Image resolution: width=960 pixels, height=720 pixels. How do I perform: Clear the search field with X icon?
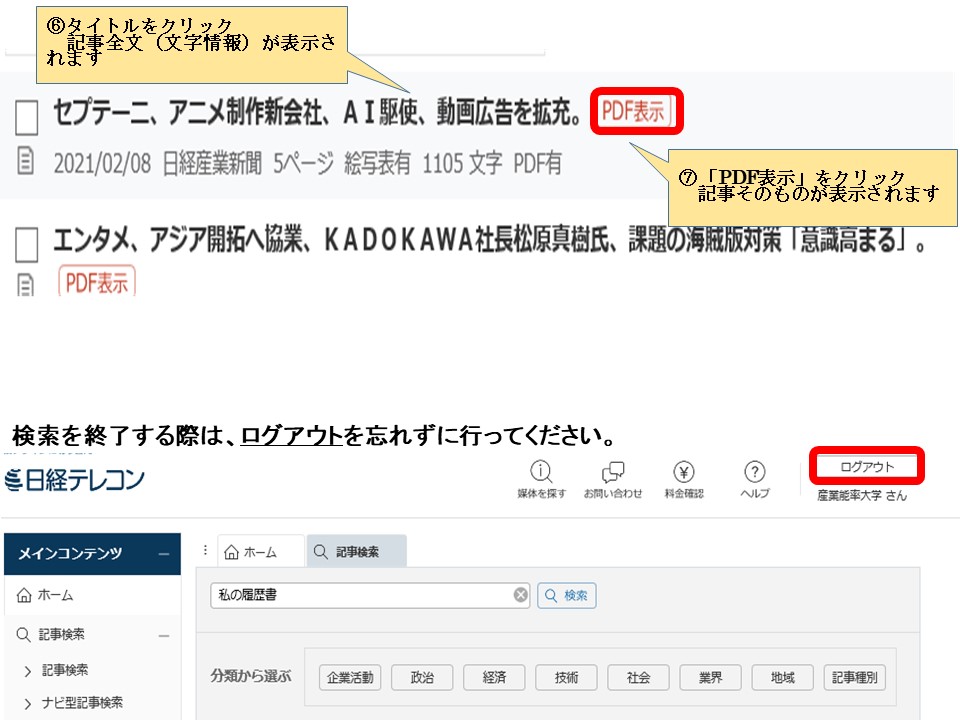click(520, 595)
